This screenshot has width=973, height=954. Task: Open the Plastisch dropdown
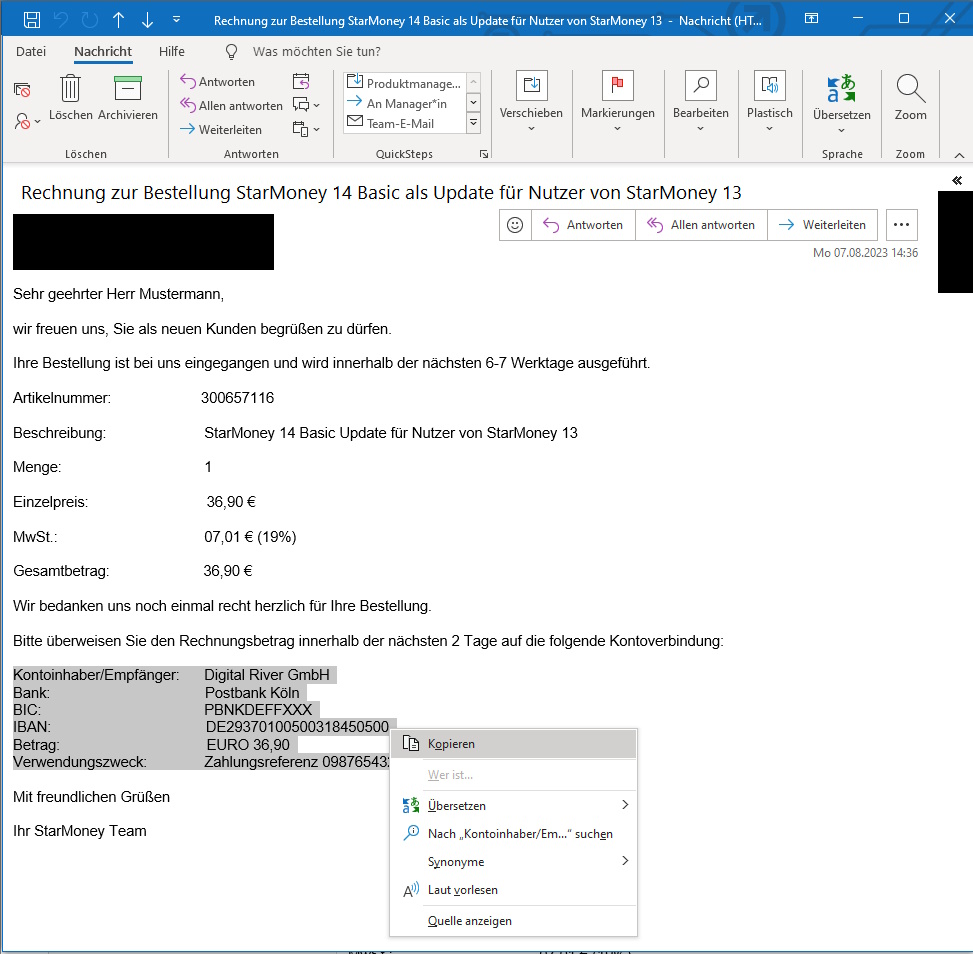tap(769, 101)
